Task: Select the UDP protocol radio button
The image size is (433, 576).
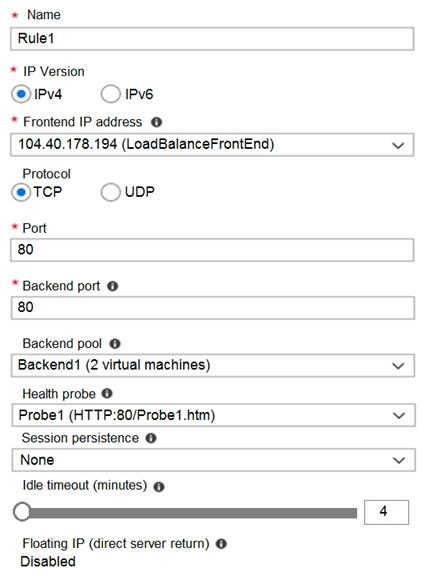Action: click(111, 192)
